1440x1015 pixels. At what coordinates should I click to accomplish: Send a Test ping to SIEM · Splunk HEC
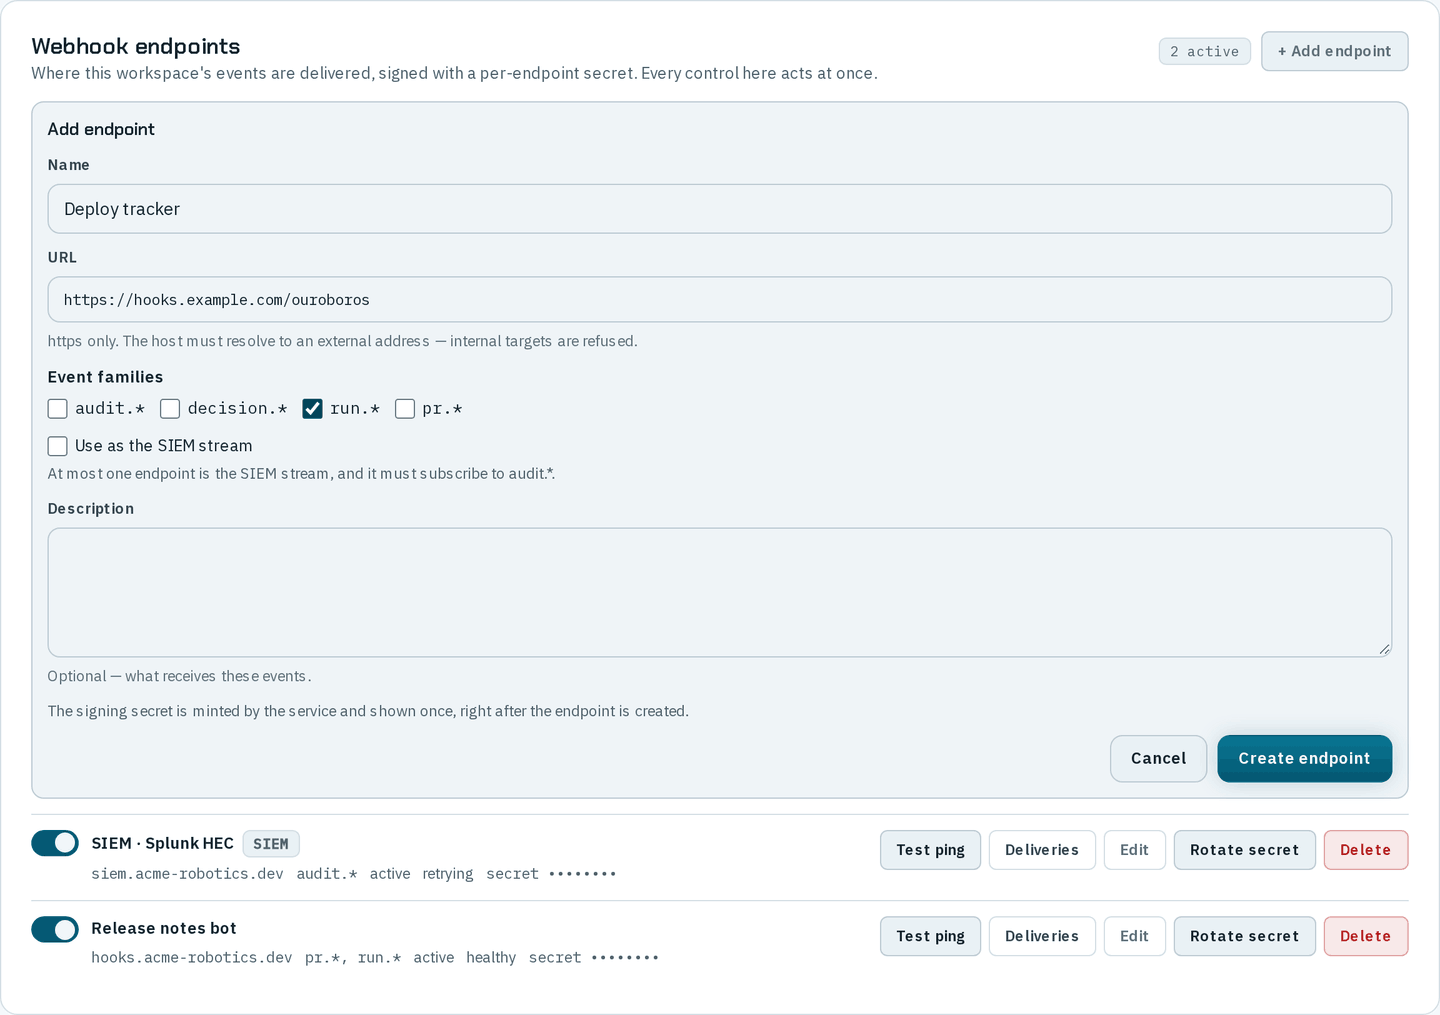(x=930, y=850)
